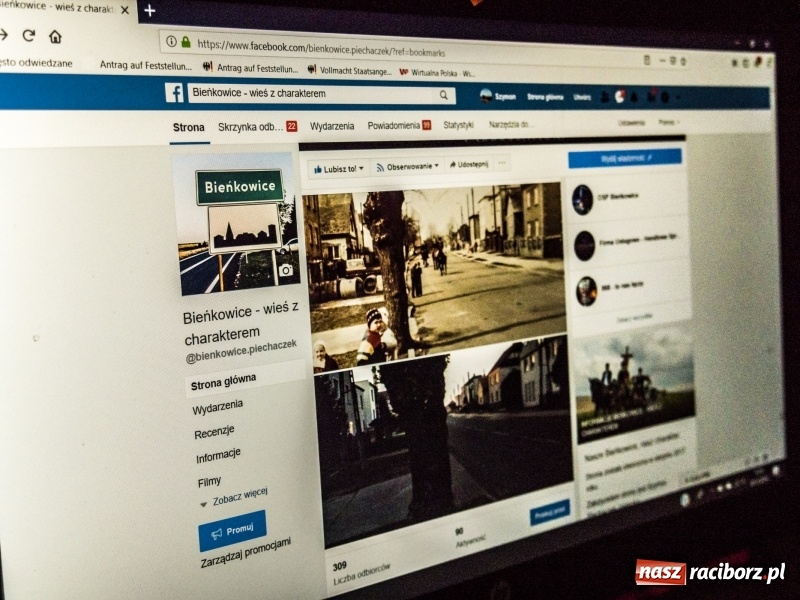Expand the '...' more options menu

[x=502, y=164]
